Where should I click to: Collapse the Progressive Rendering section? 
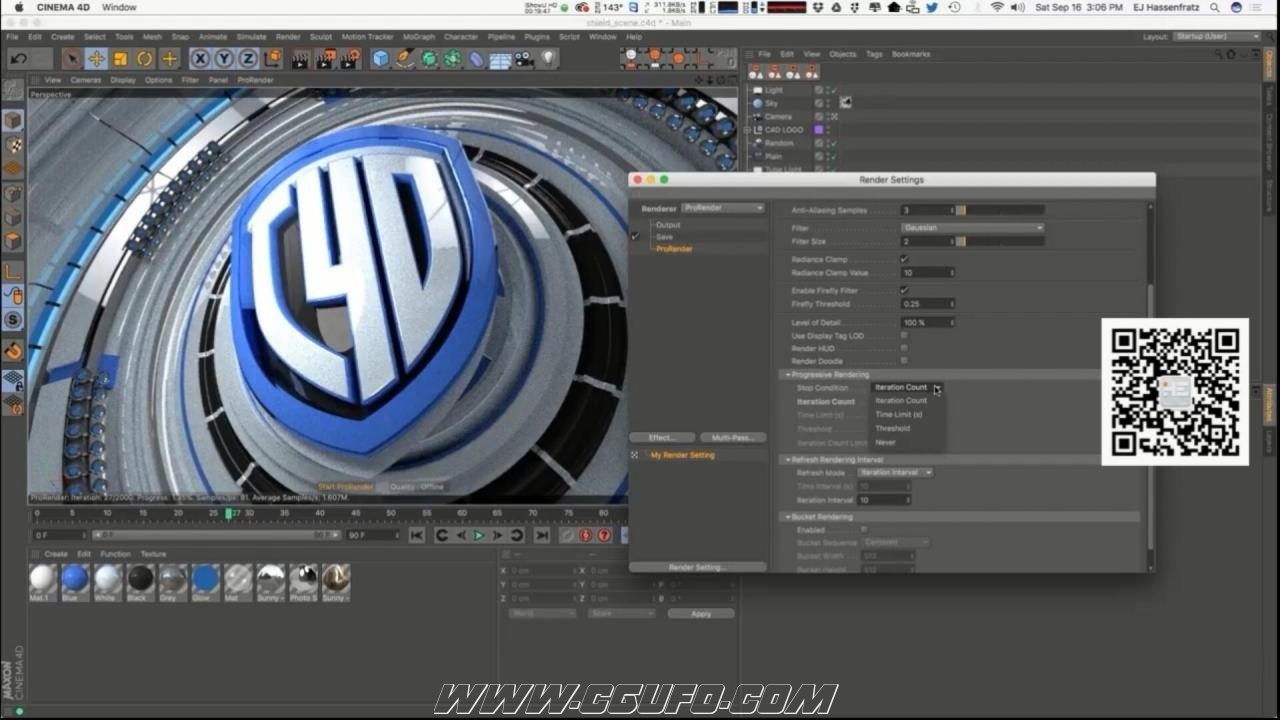coord(788,374)
